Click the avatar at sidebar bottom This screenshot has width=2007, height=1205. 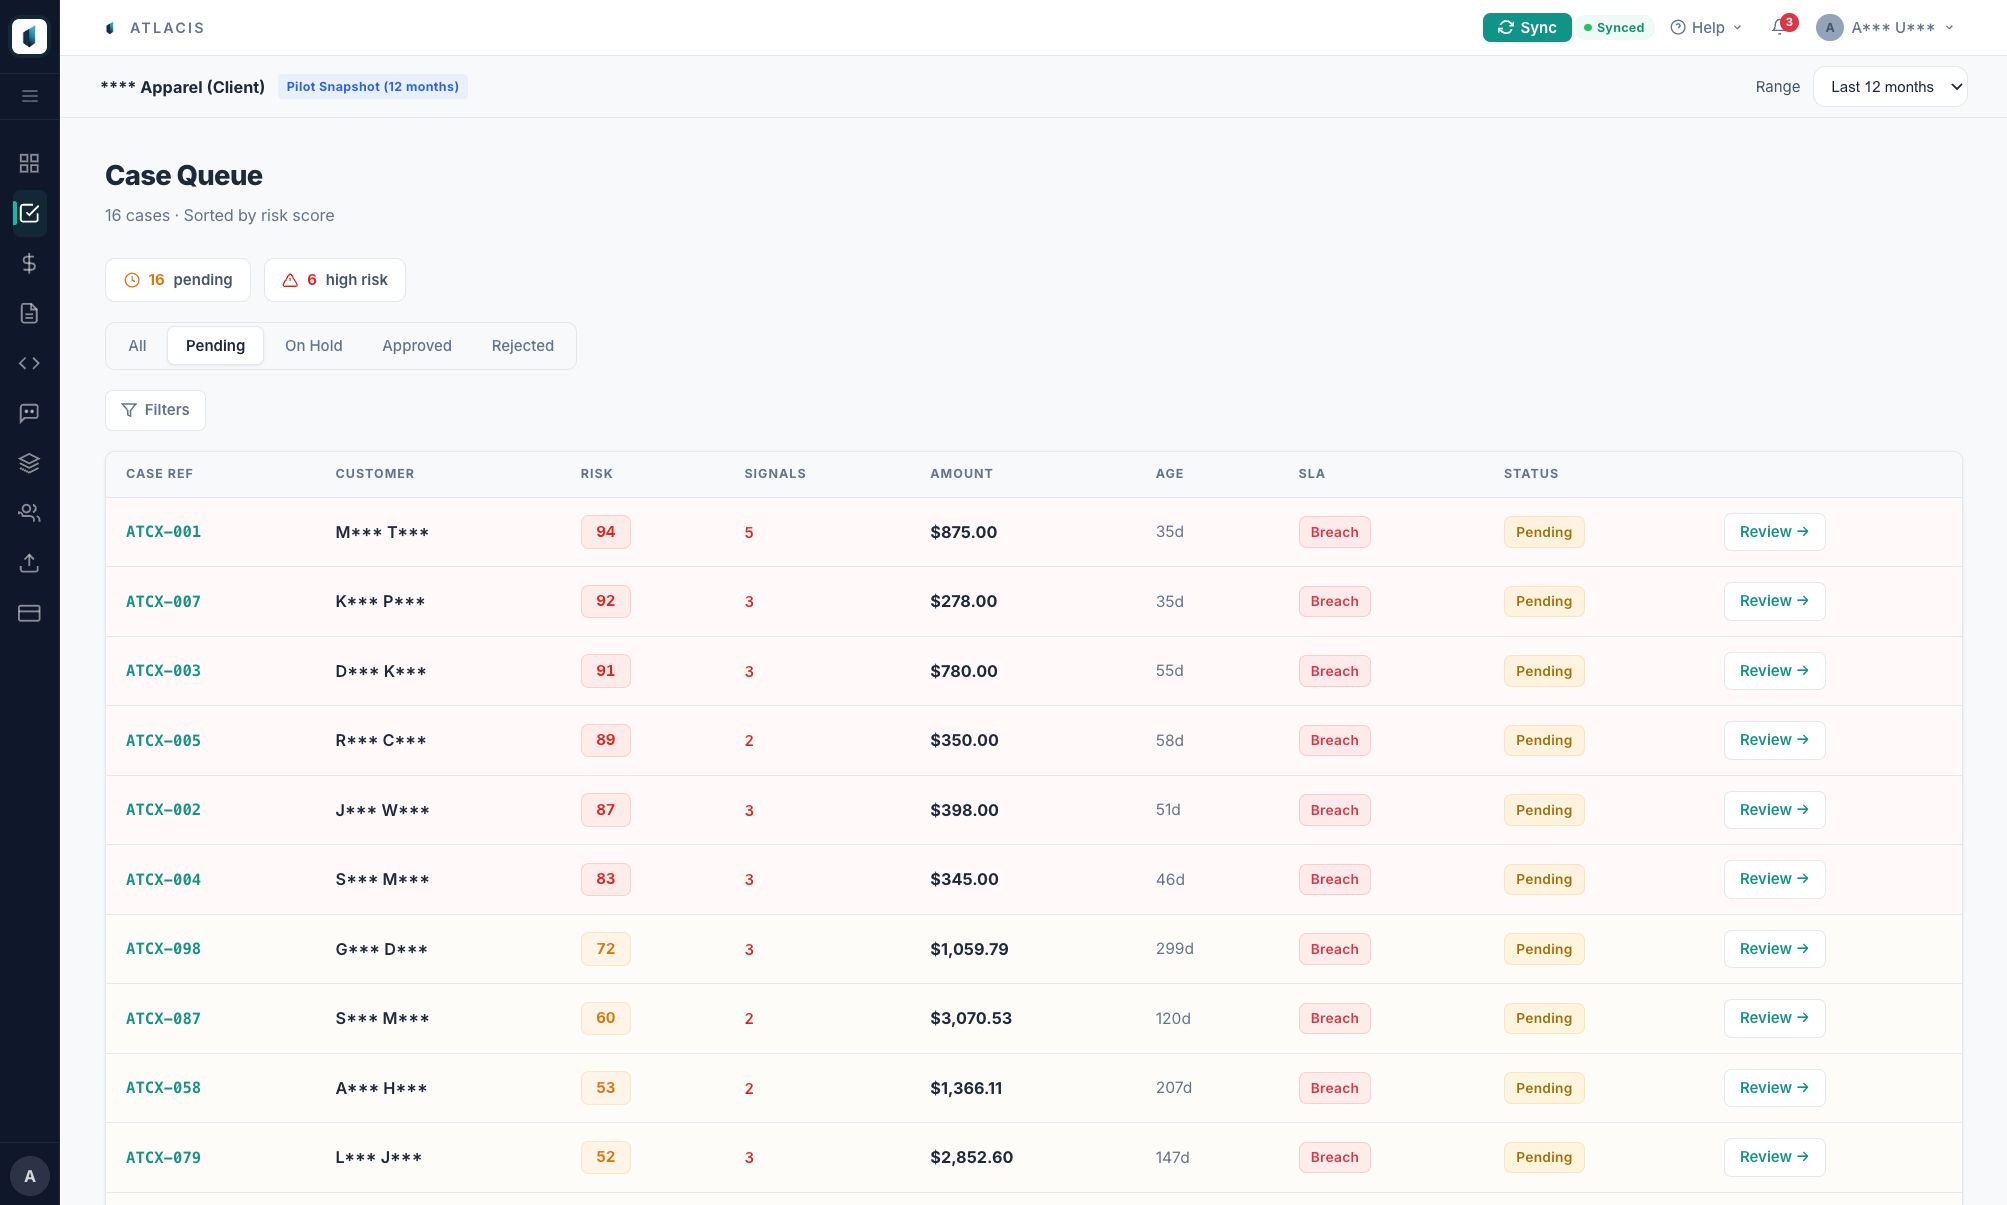[x=30, y=1176]
